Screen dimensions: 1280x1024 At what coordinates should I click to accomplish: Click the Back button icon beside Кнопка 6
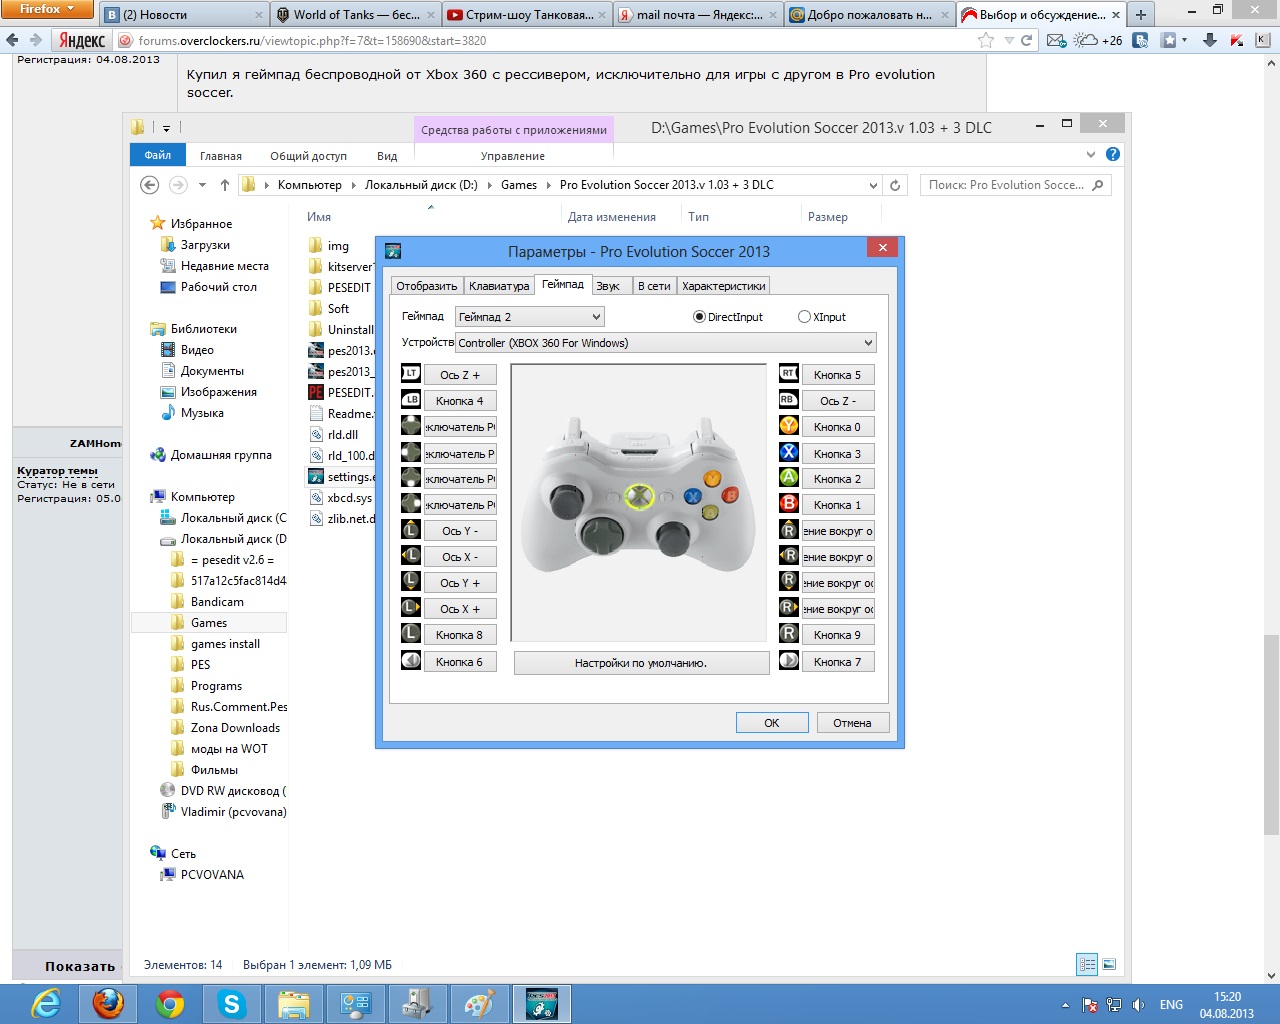pos(411,661)
